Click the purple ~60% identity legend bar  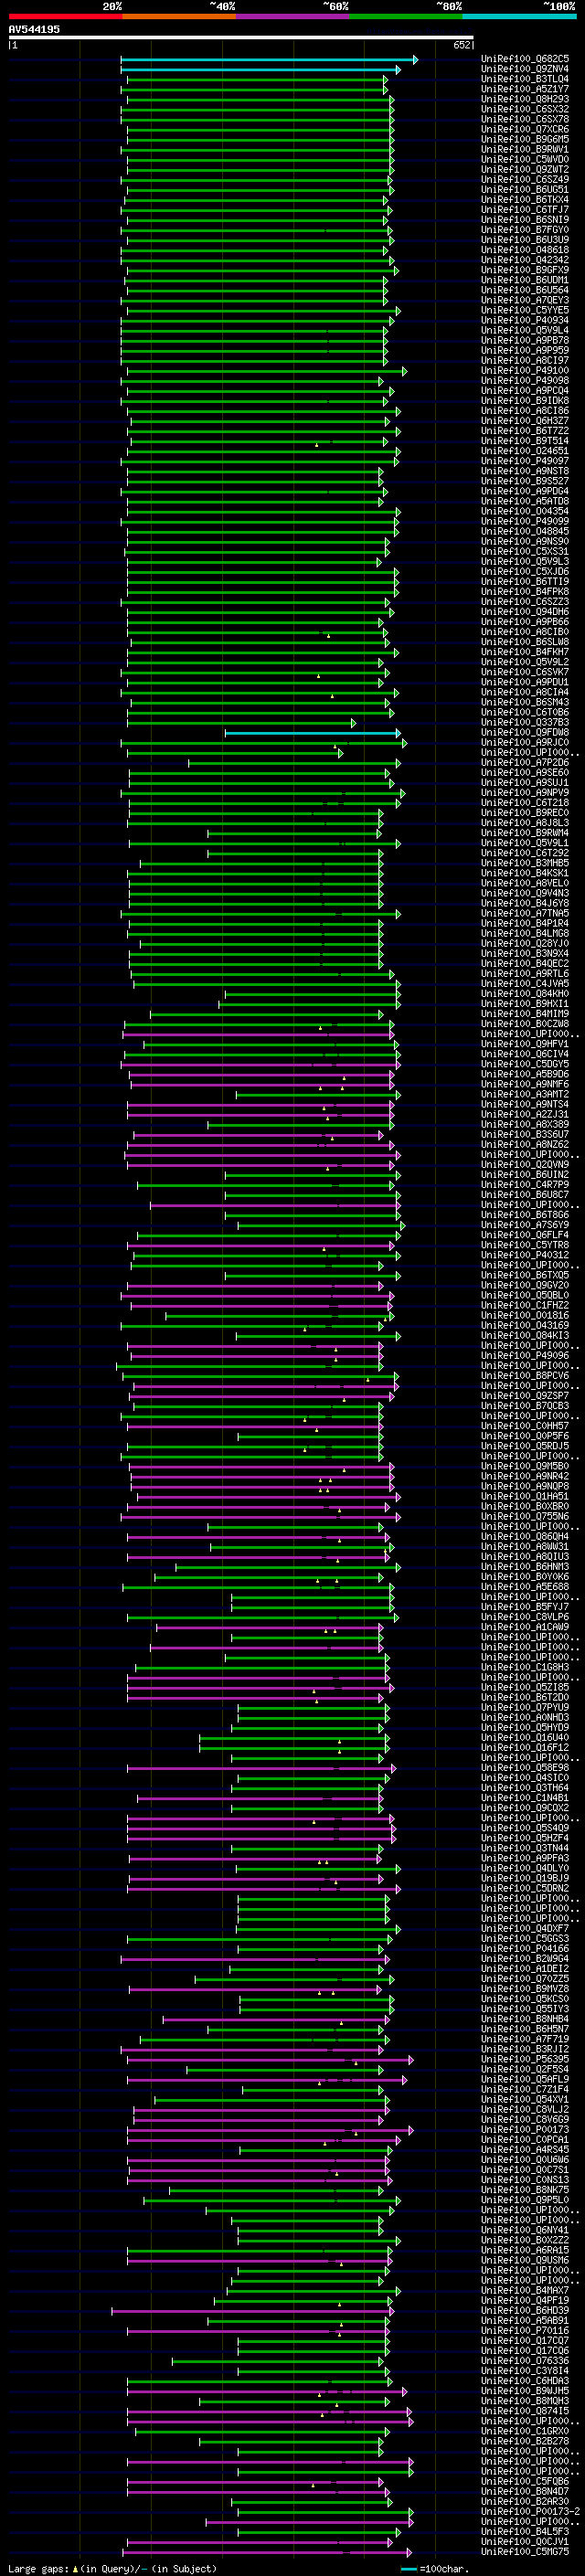[293, 16]
